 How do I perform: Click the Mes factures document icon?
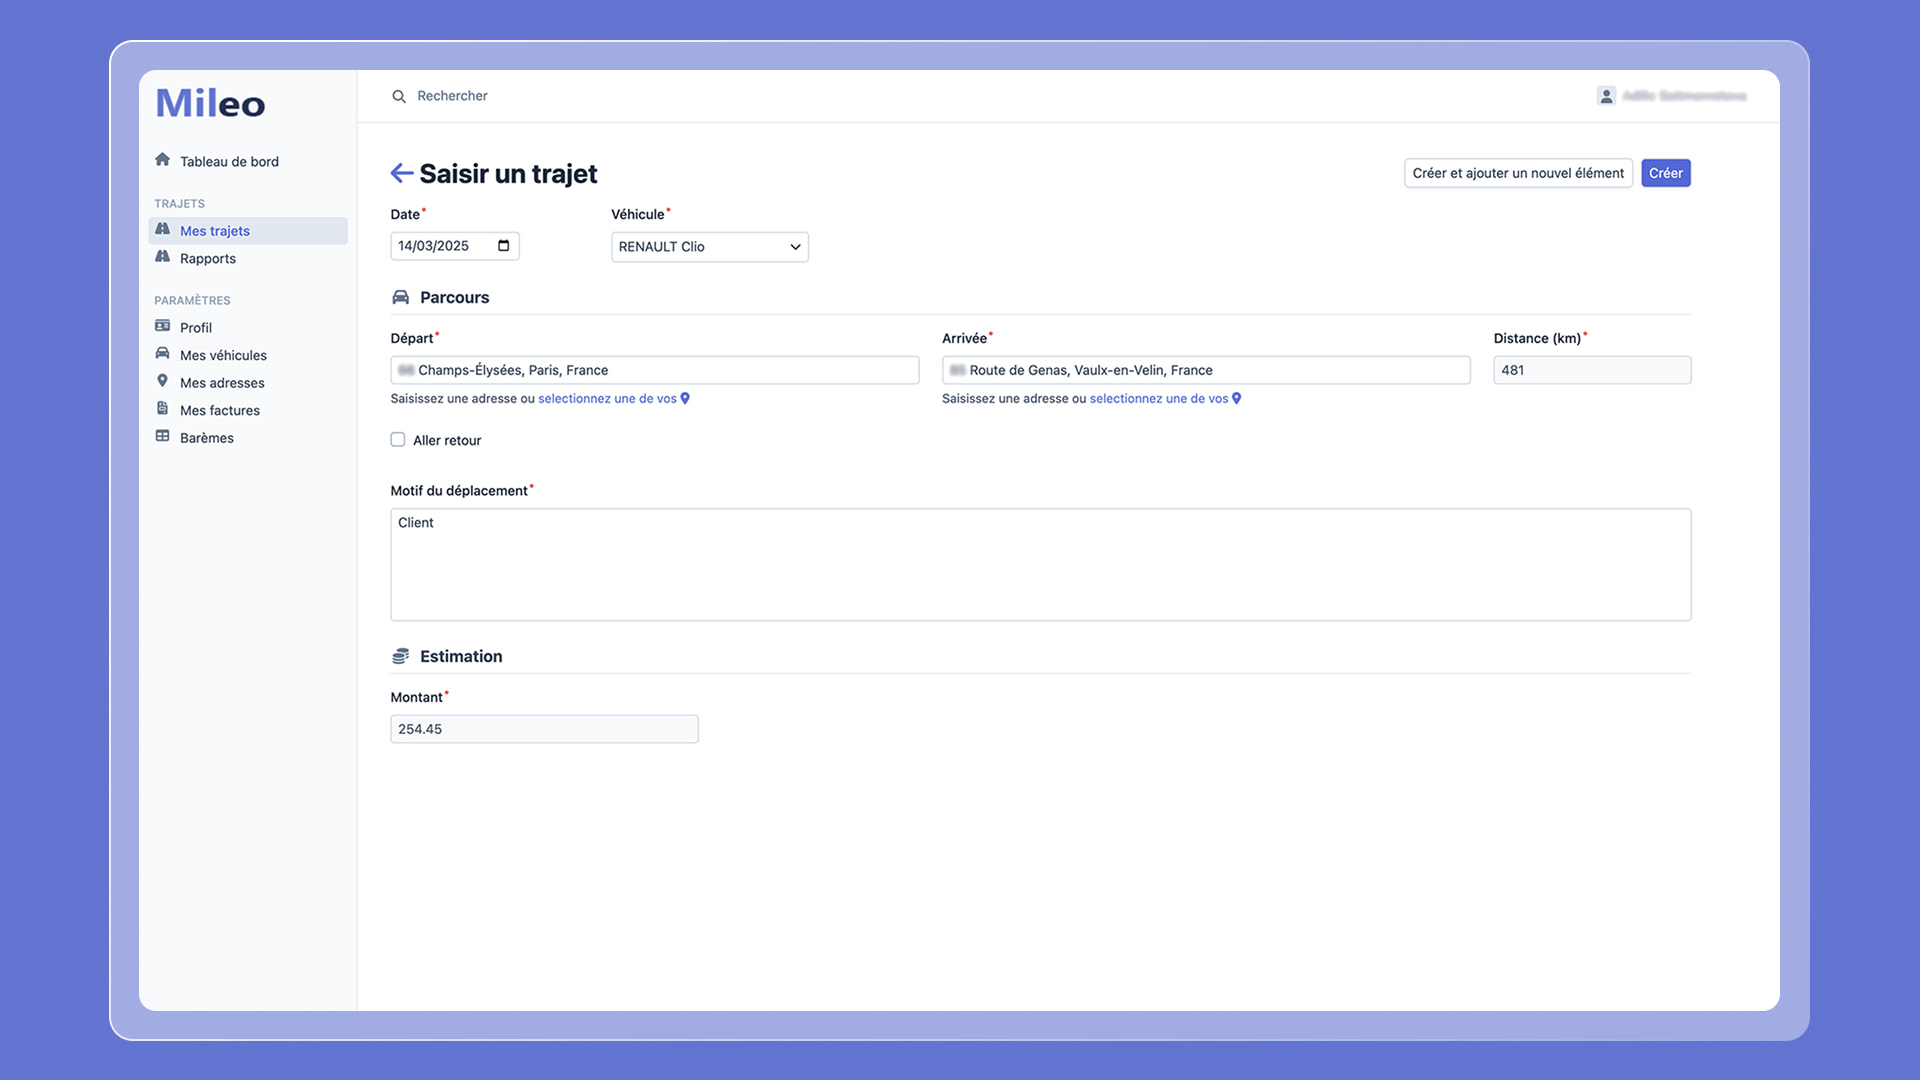coord(163,409)
